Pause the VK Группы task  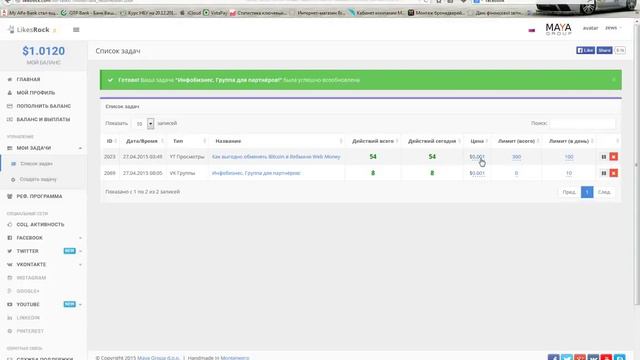[x=604, y=173]
